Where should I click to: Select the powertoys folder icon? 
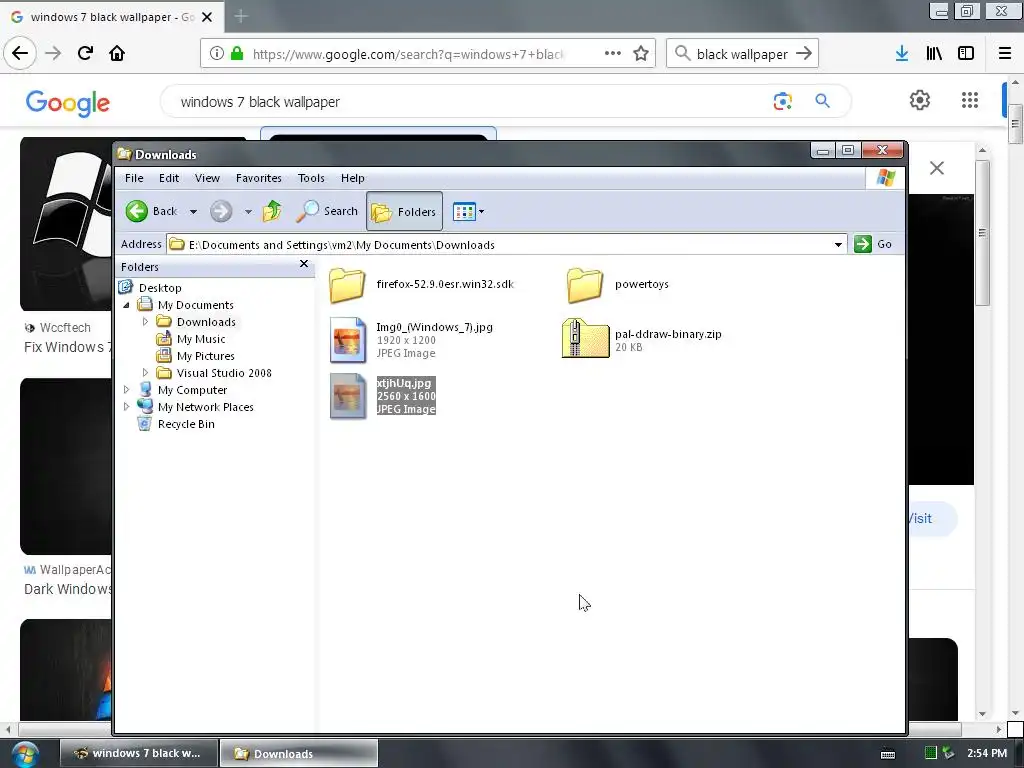click(584, 285)
